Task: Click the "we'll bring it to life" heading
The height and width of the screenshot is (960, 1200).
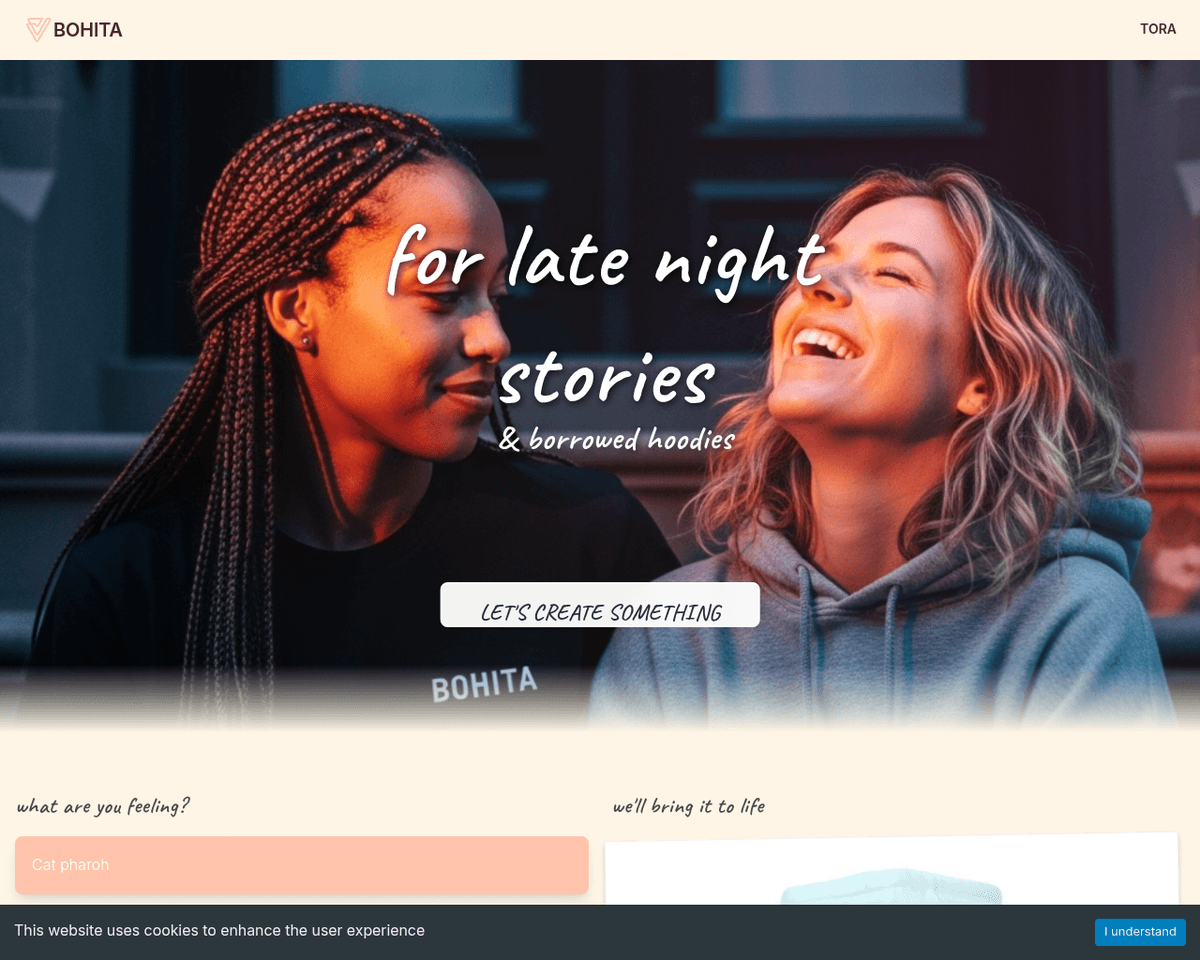Action: pyautogui.click(x=689, y=806)
